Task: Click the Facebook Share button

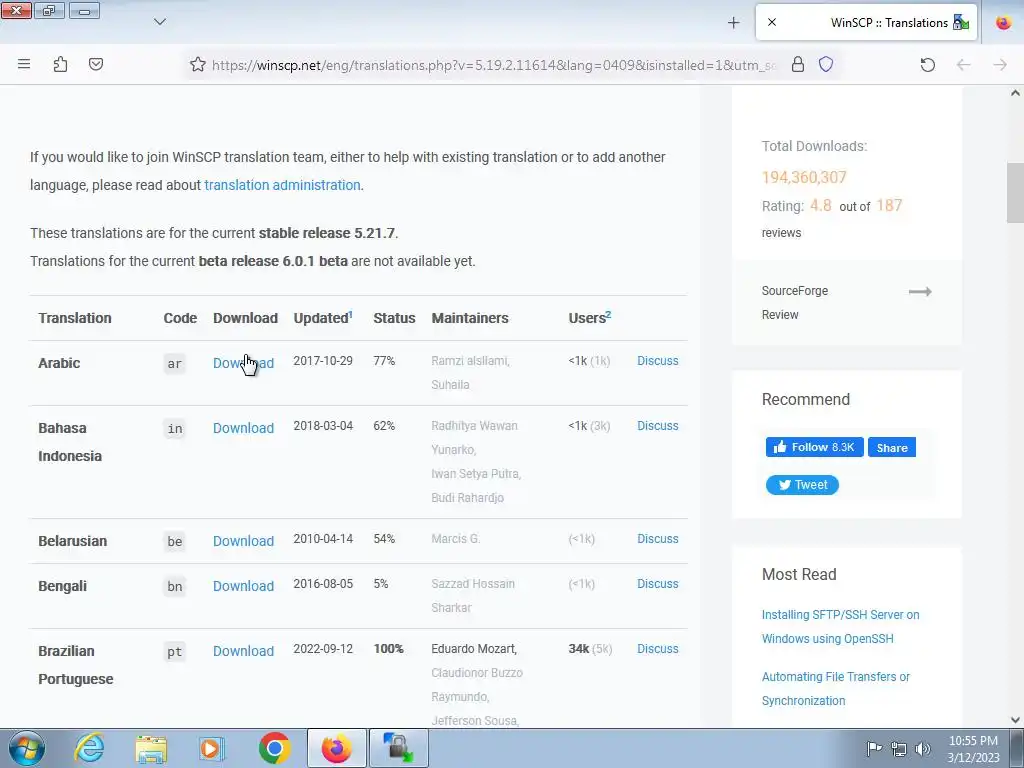Action: [891, 447]
